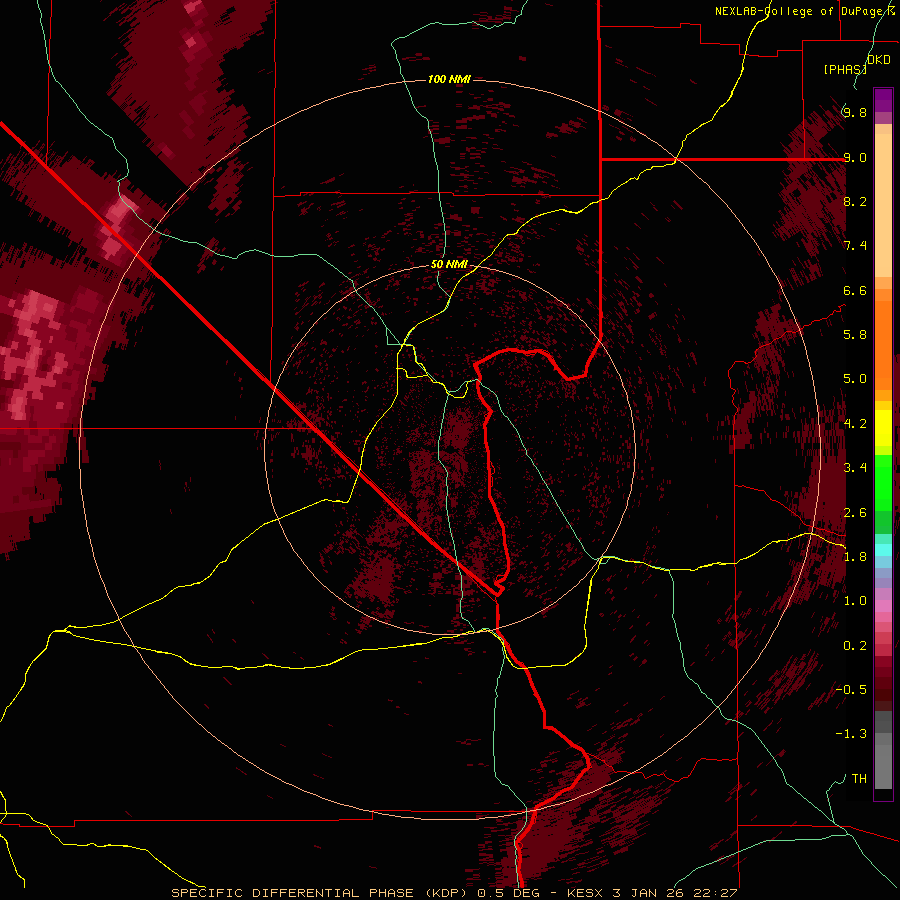Viewport: 900px width, 900px height.
Task: Click the SPECIFIC DIFFERENTIAL PHASE (KDP) title text
Action: [x=320, y=893]
